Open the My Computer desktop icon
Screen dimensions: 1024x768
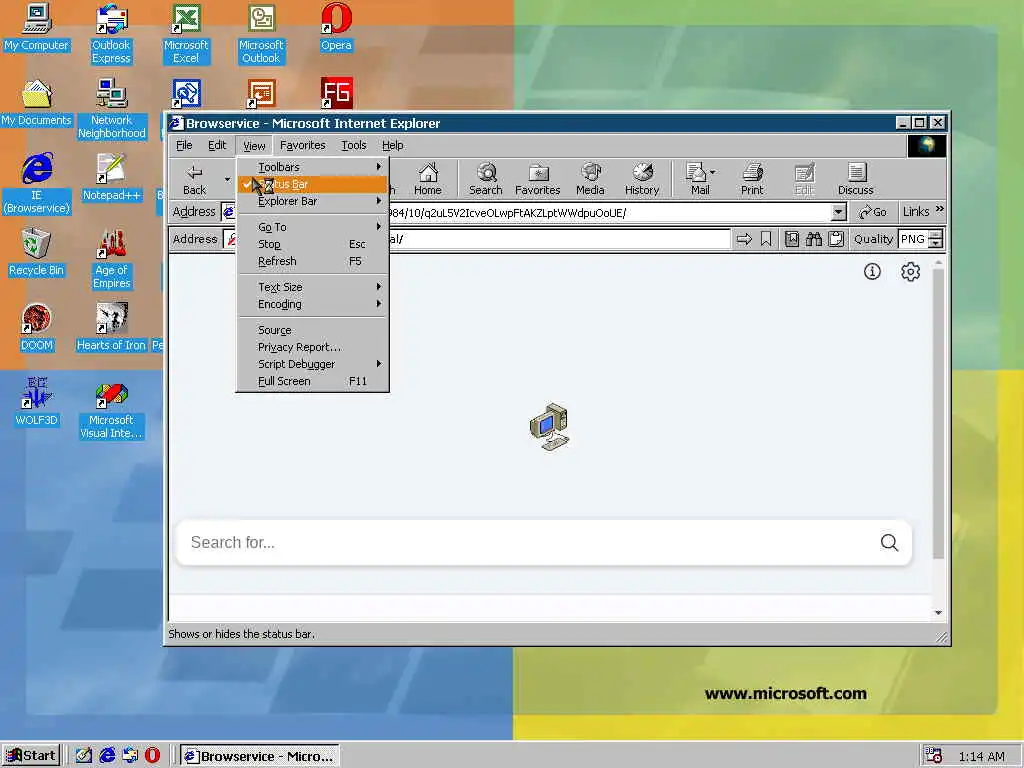(37, 28)
